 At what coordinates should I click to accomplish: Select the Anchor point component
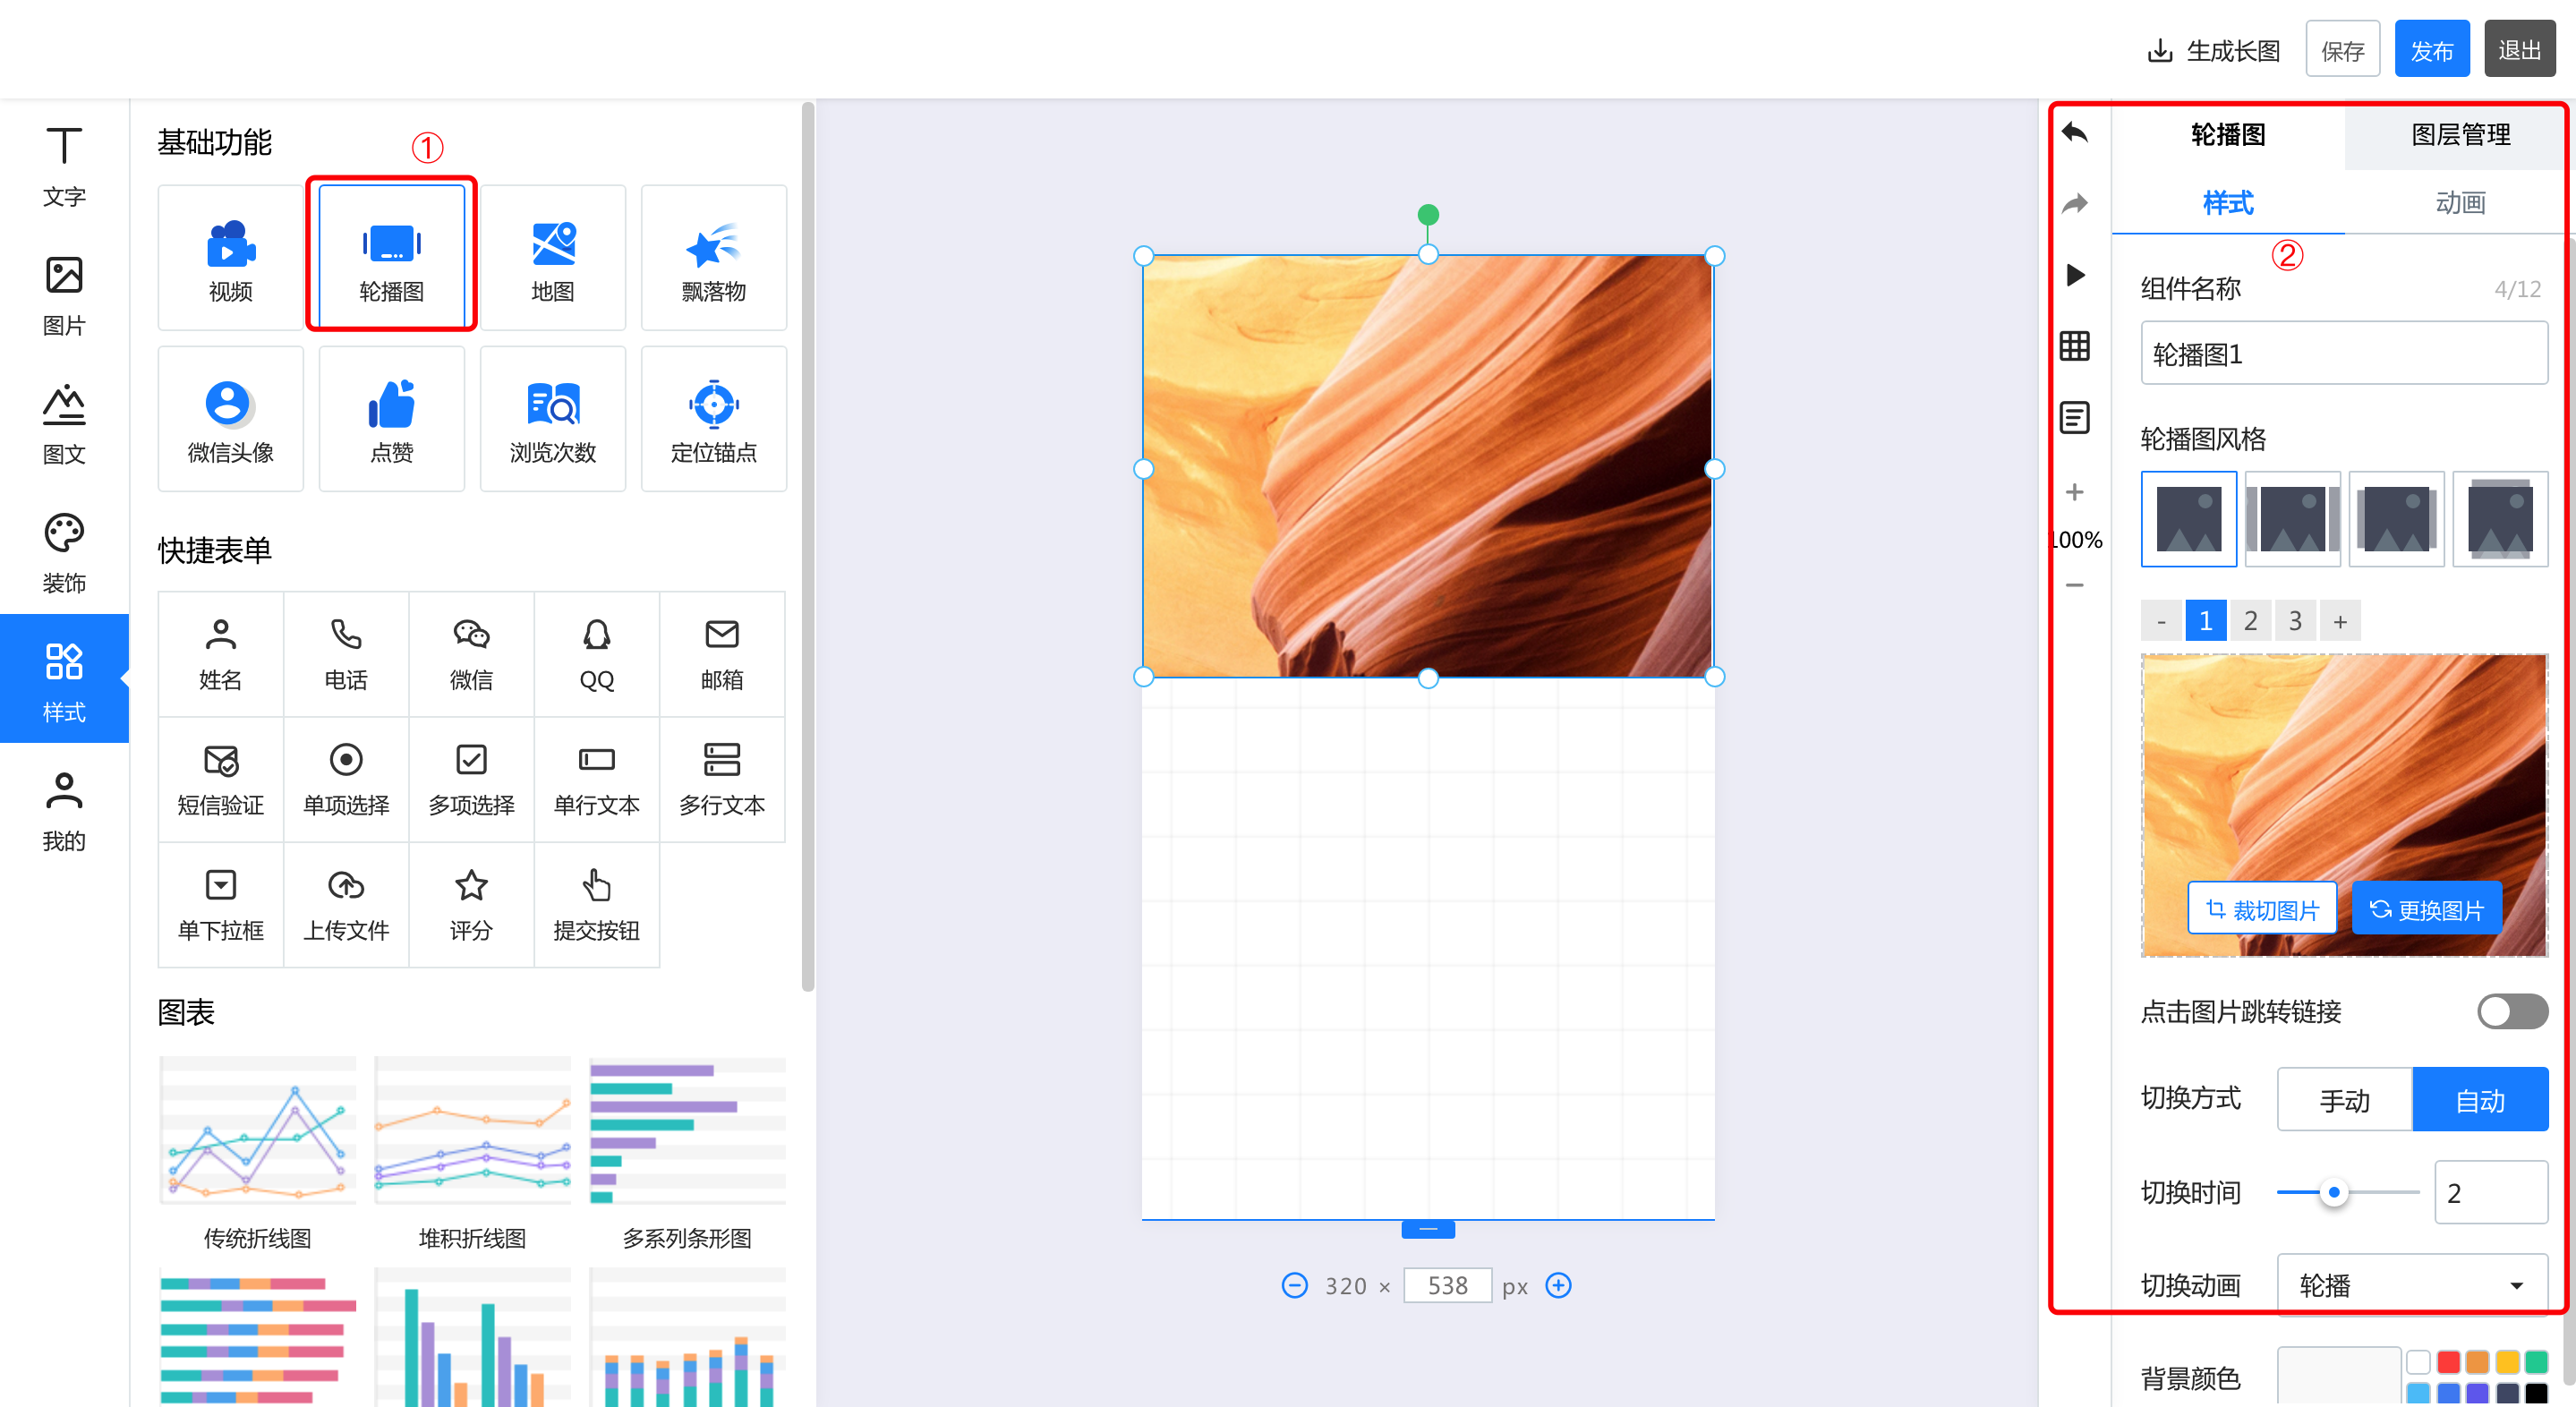coord(713,419)
